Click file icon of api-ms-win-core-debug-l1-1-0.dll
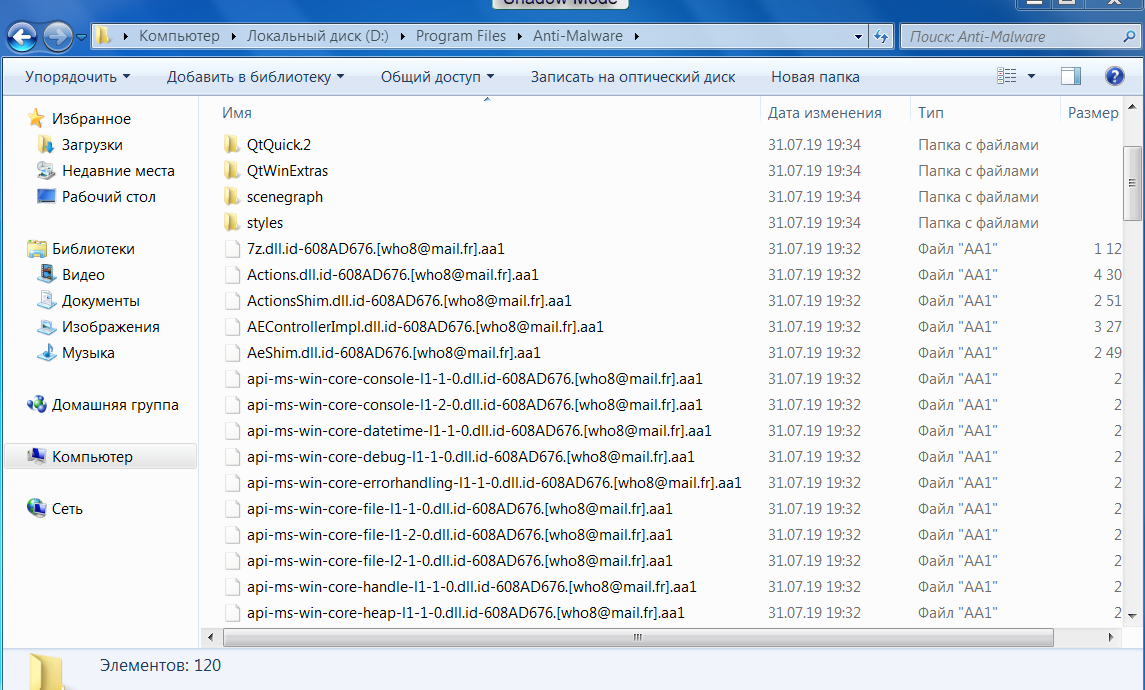Image resolution: width=1145 pixels, height=690 pixels. (232, 457)
